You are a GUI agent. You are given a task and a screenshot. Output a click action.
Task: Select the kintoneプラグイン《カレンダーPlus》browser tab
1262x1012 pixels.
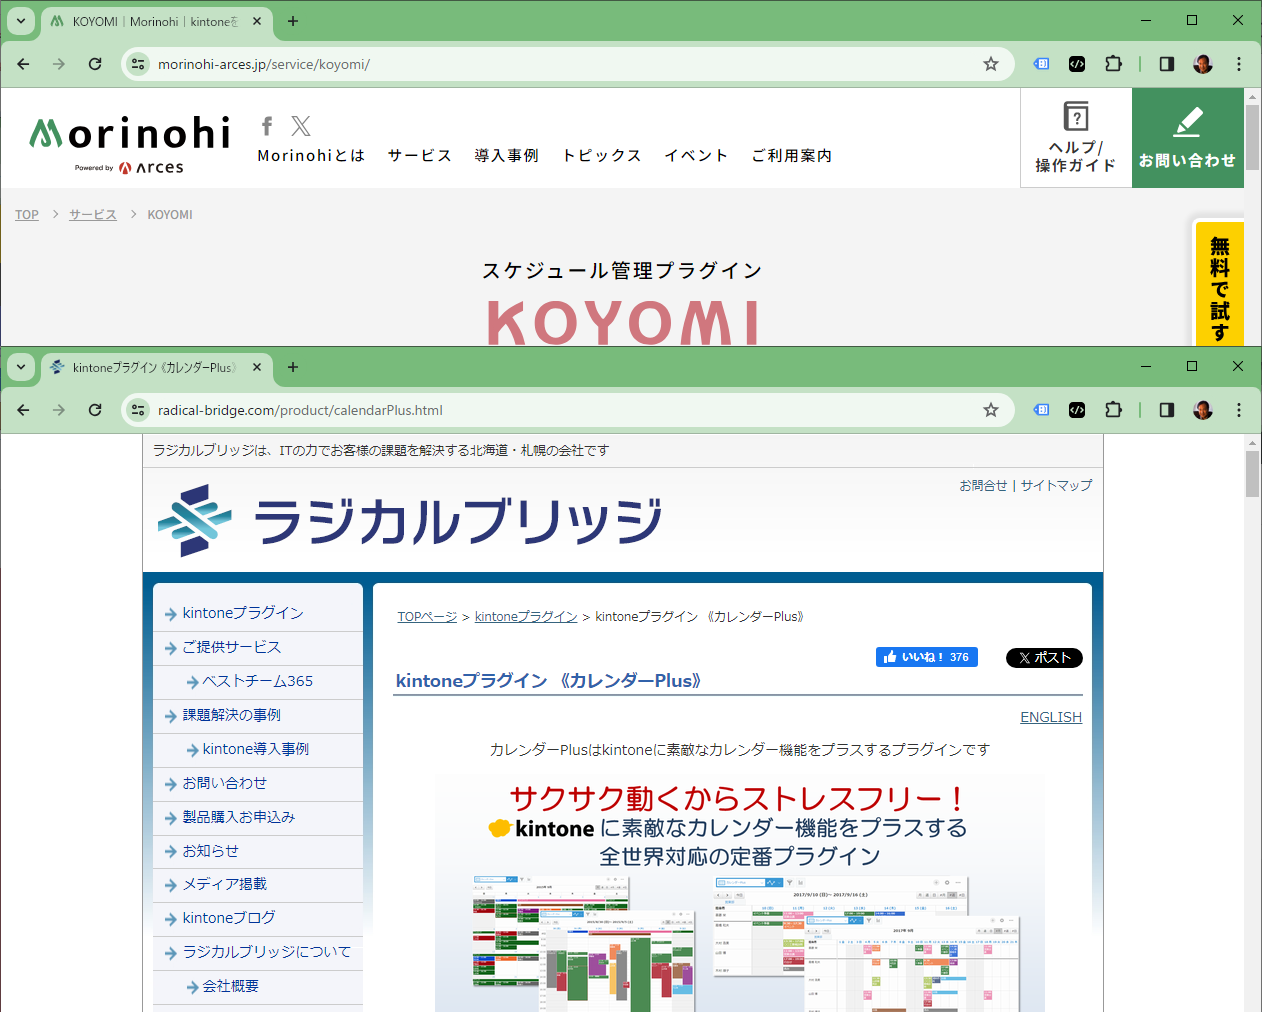point(155,367)
